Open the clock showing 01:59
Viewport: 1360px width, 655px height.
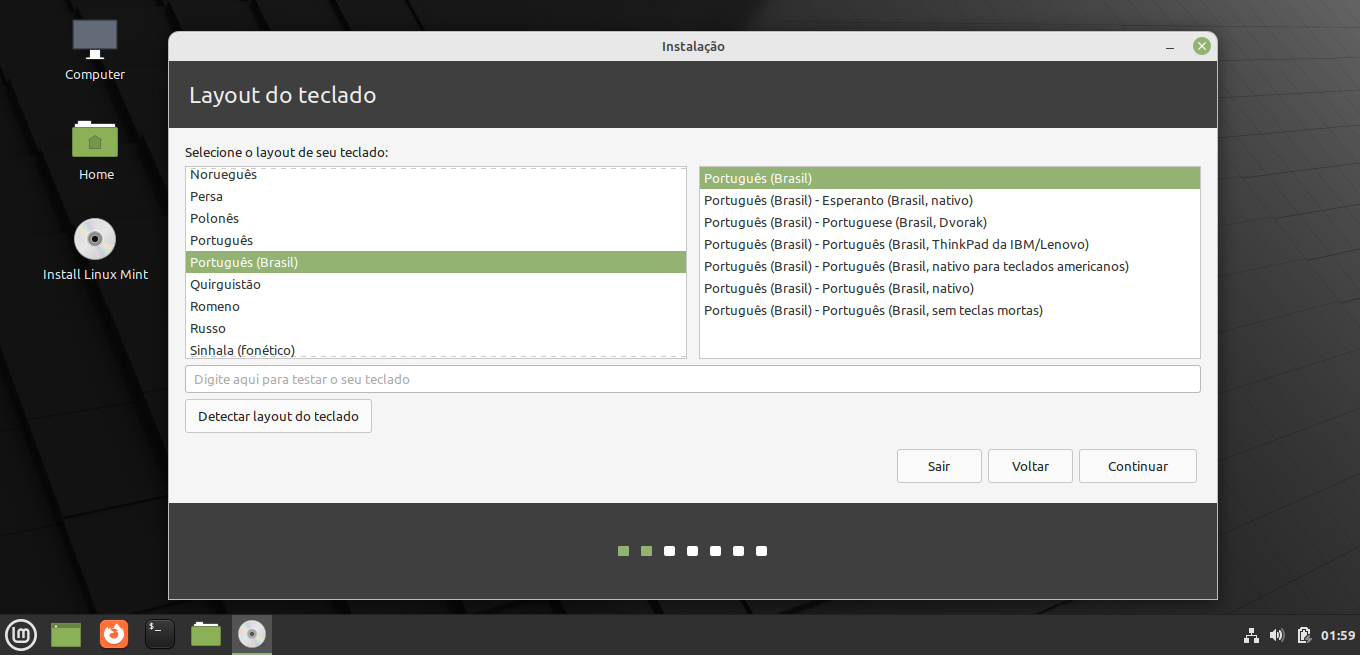tap(1338, 635)
